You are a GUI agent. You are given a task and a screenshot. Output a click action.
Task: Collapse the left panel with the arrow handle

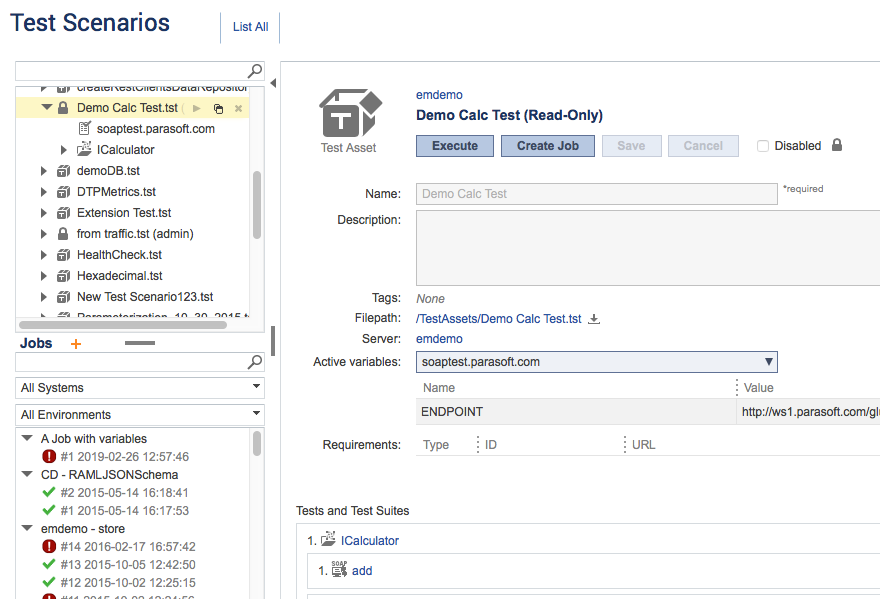(273, 83)
